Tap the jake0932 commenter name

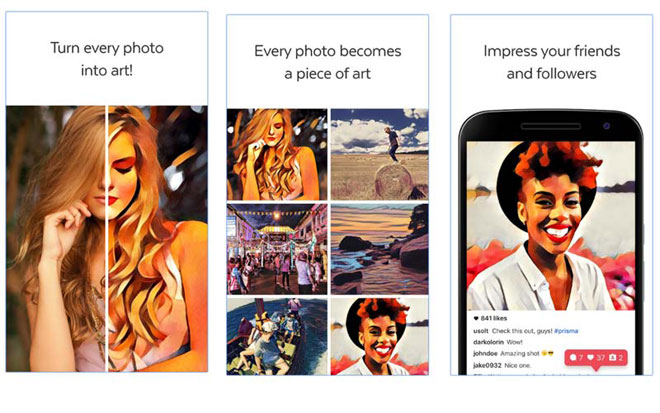point(487,365)
